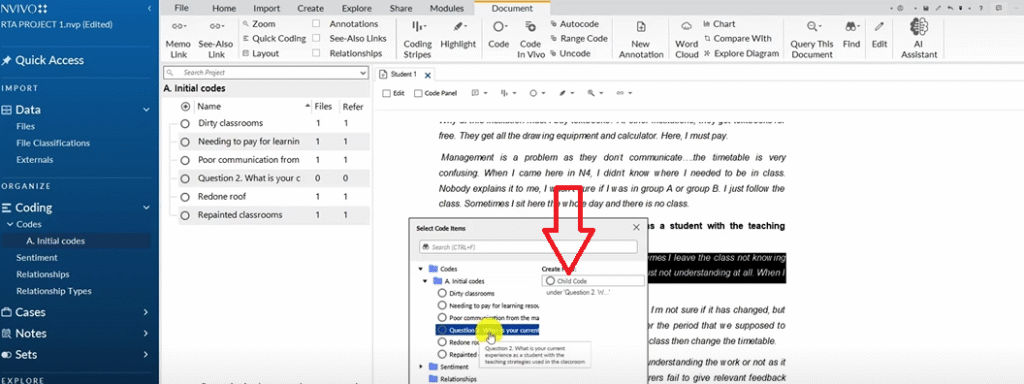Click the feedback chat icon in title bar
Image resolution: width=1024 pixels, height=384 pixels.
[998, 8]
